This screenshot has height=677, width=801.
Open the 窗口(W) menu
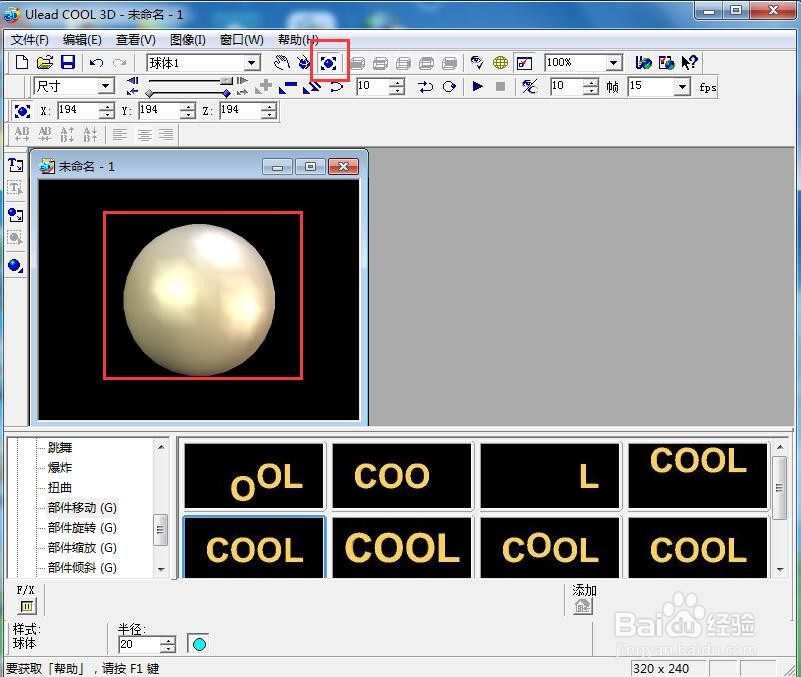[x=242, y=40]
